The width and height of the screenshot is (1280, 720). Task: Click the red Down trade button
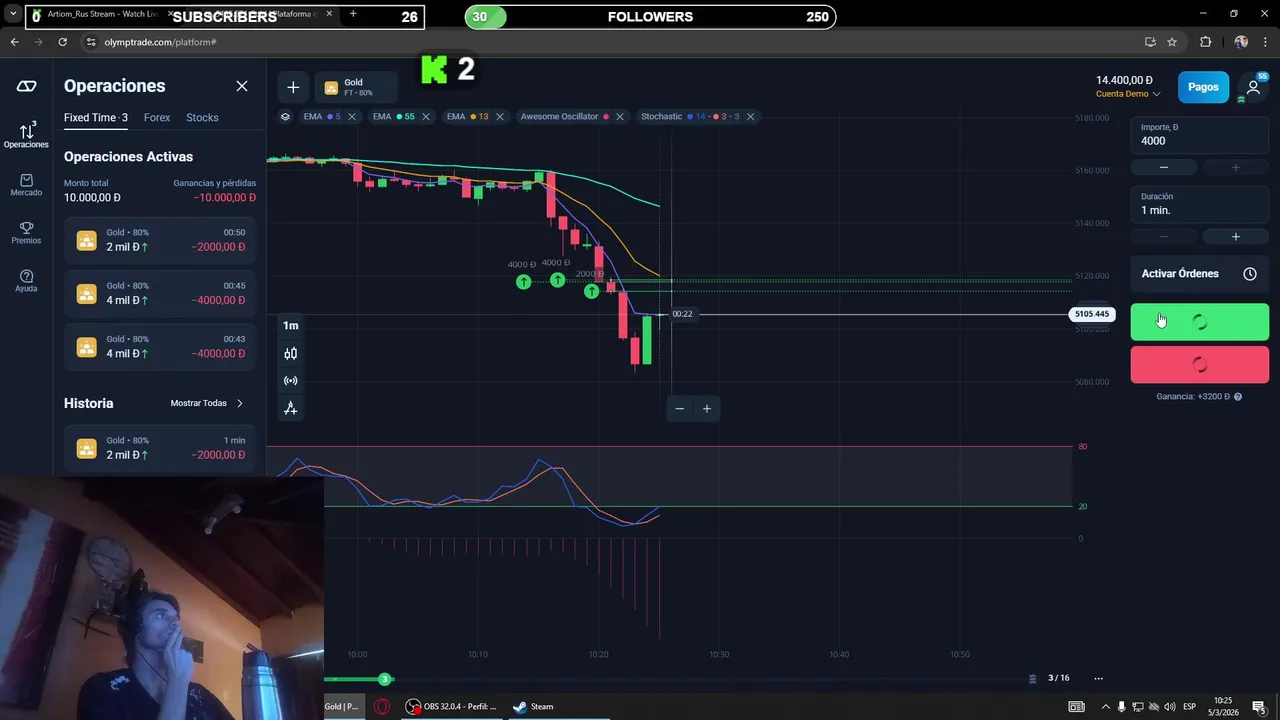pos(1199,365)
